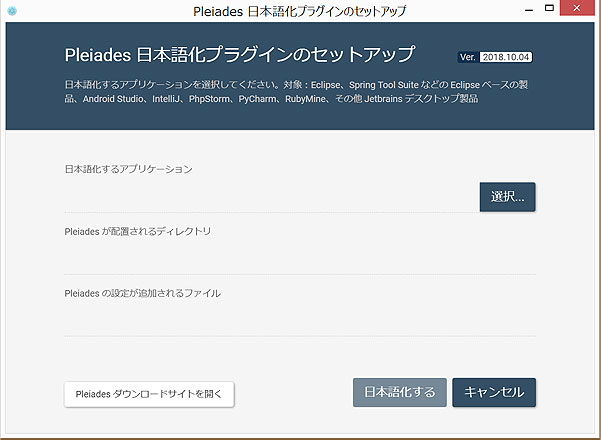The width and height of the screenshot is (601, 440).
Task: Click the large header title Pleiades 日本語化プラグインのセットアップ
Action: [x=239, y=54]
